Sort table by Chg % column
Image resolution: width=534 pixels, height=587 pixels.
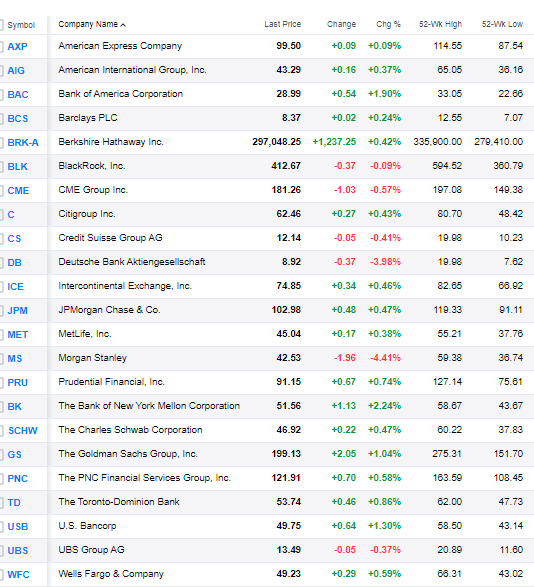click(x=388, y=24)
